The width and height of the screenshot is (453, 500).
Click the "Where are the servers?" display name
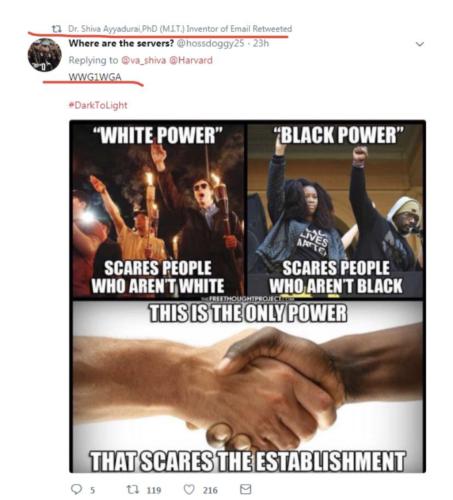click(x=121, y=43)
